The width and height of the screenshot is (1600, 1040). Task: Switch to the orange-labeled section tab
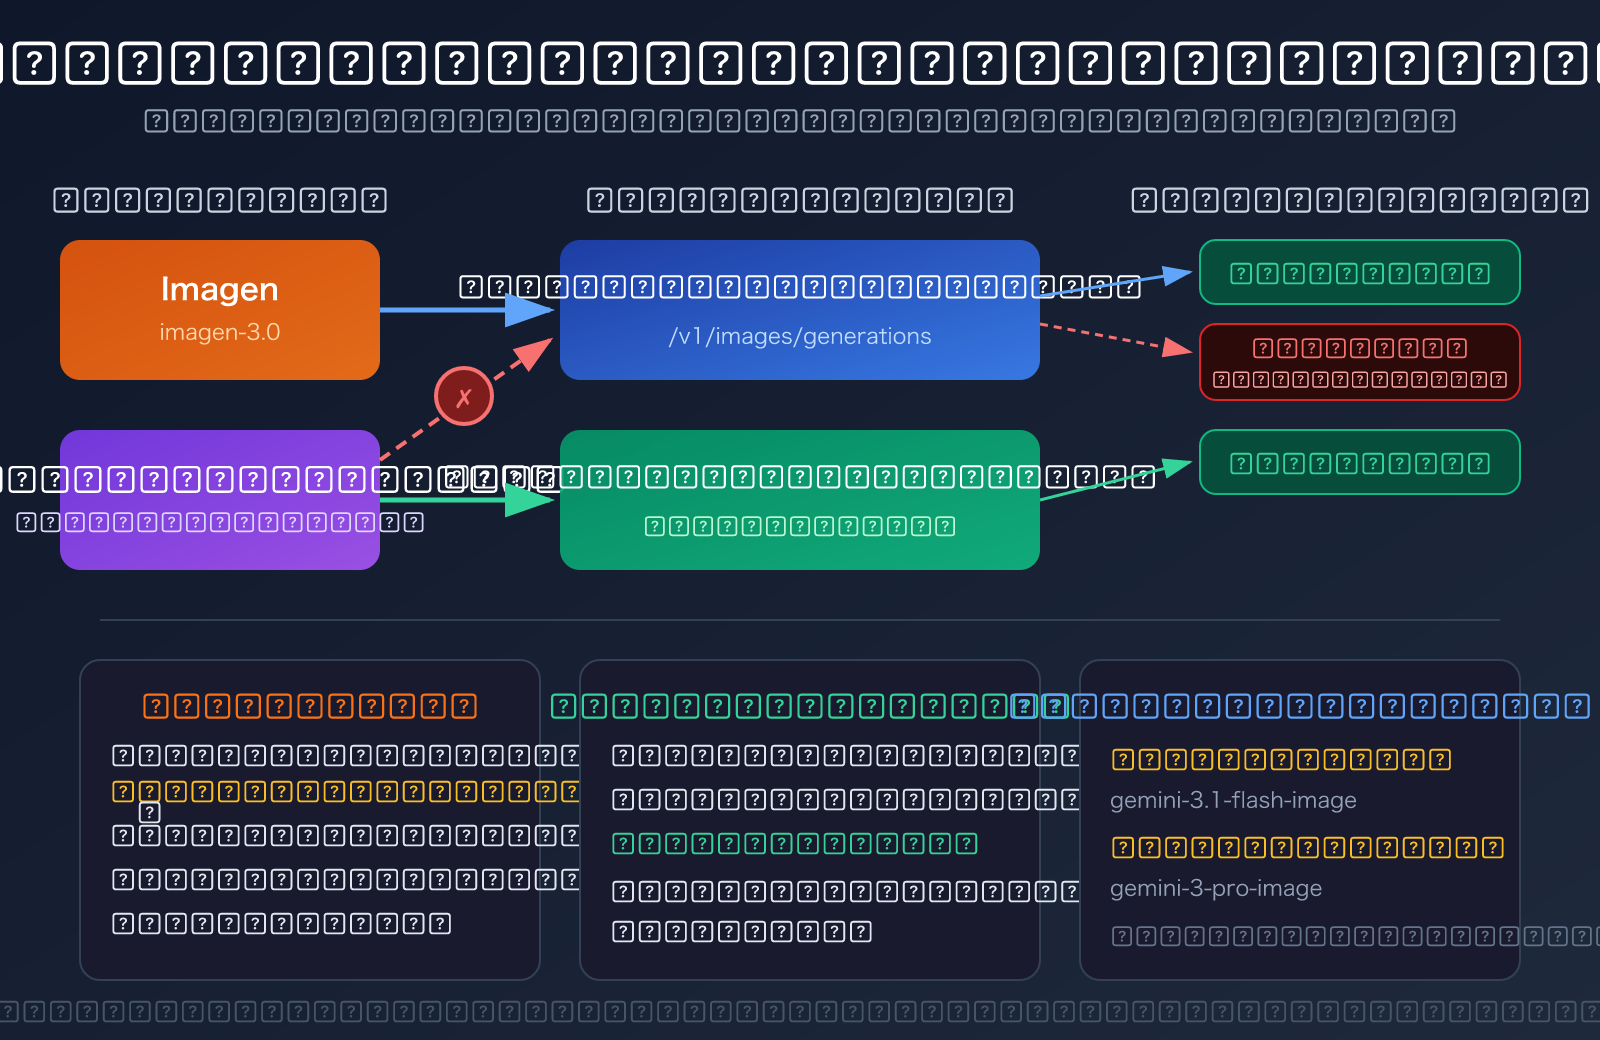[310, 705]
